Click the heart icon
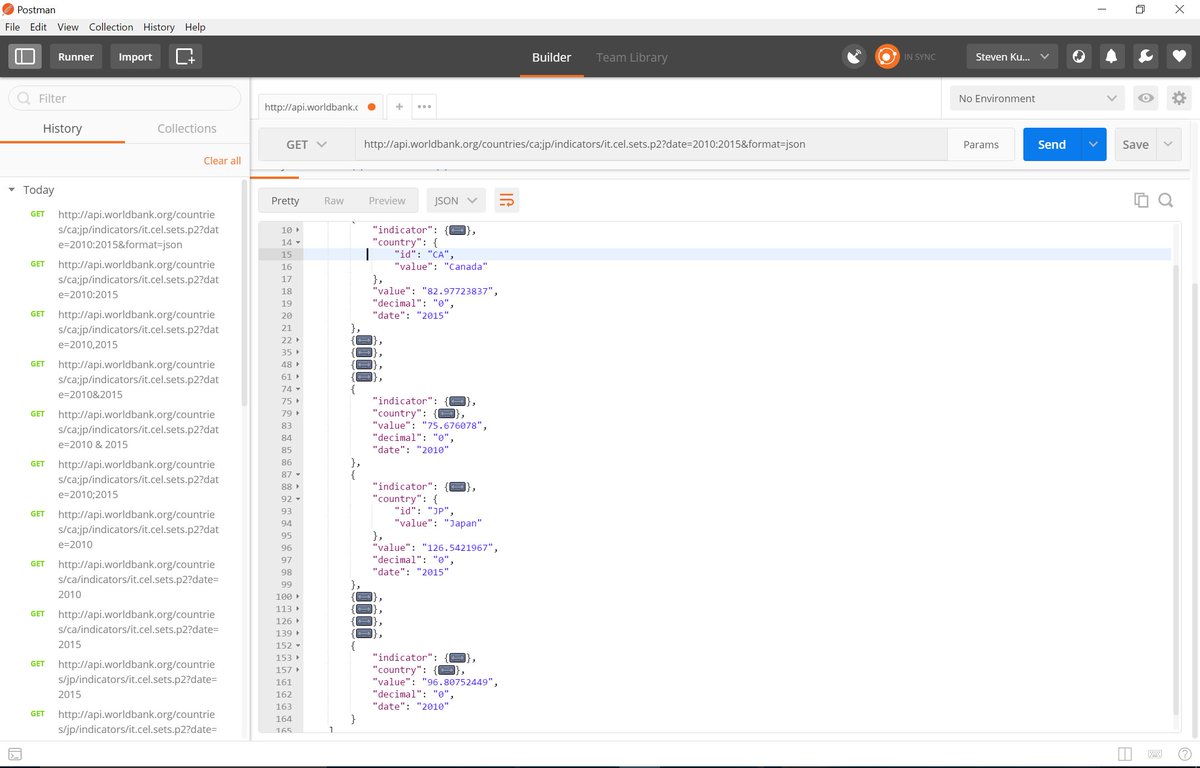The width and height of the screenshot is (1200, 768). coord(1179,57)
